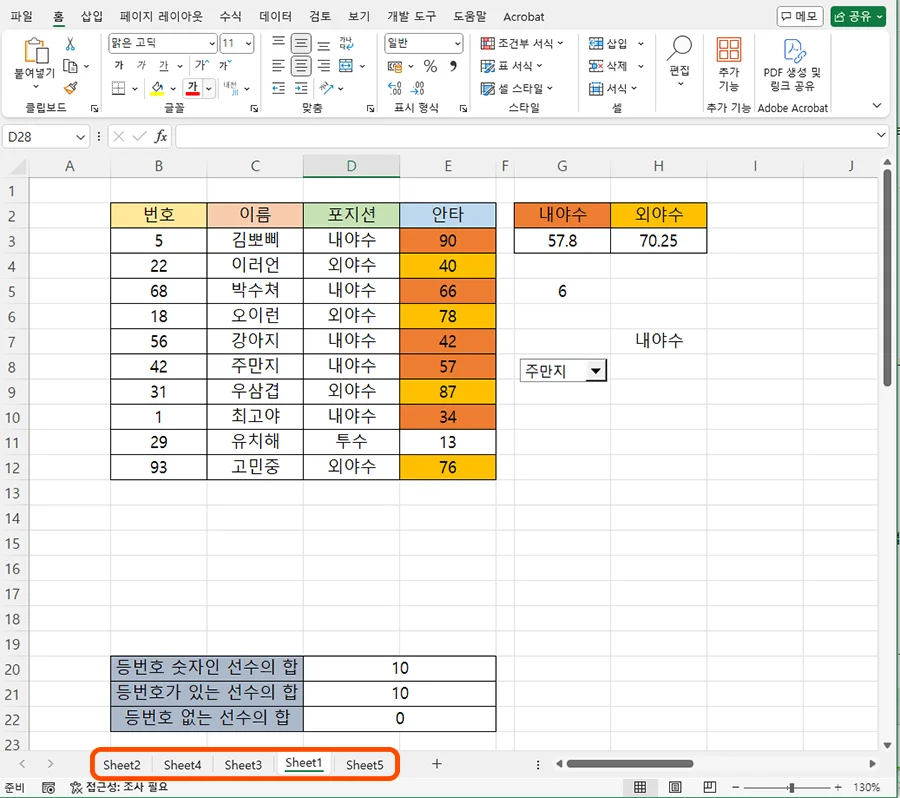Click PDF 생성 및 링크 공유 icon
The width and height of the screenshot is (900, 798).
[793, 50]
